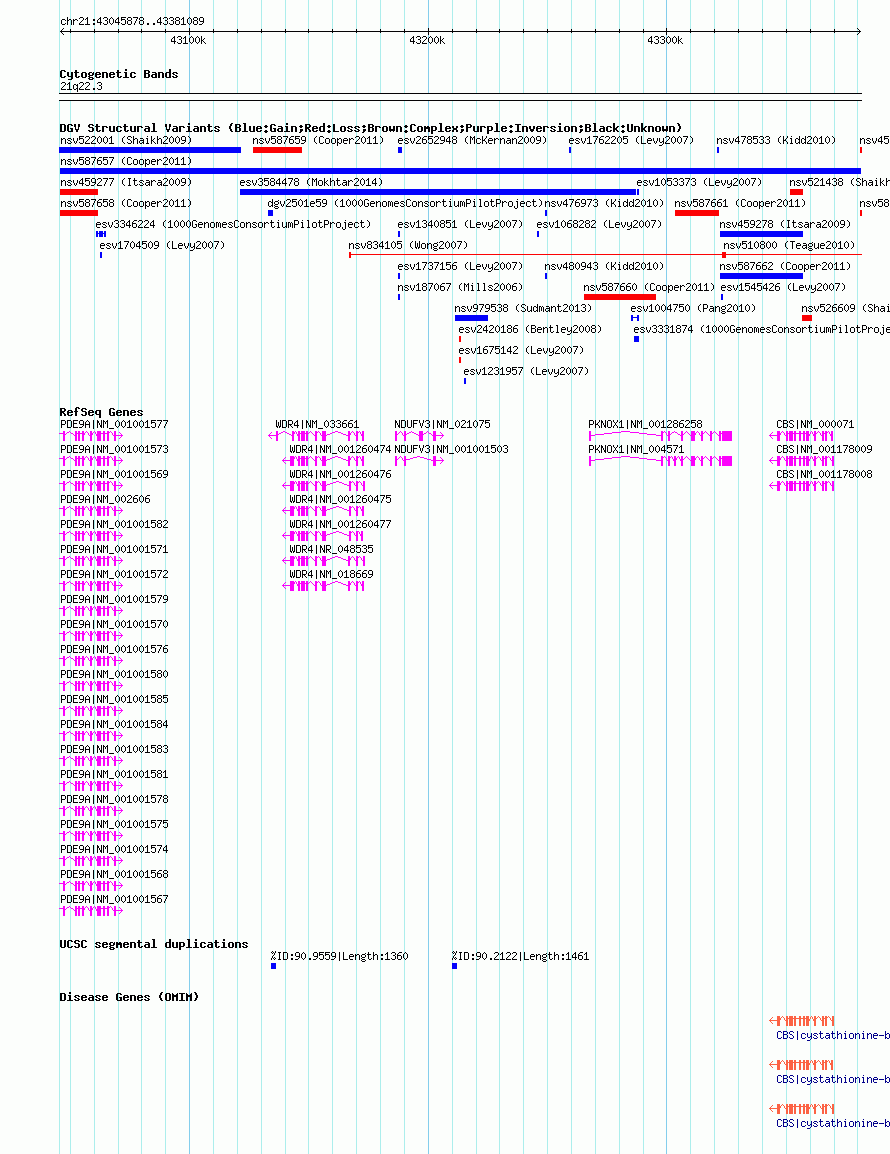The height and width of the screenshot is (1154, 890).
Task: Open variant esv1675142 (Levy2007)
Action: click(521, 350)
